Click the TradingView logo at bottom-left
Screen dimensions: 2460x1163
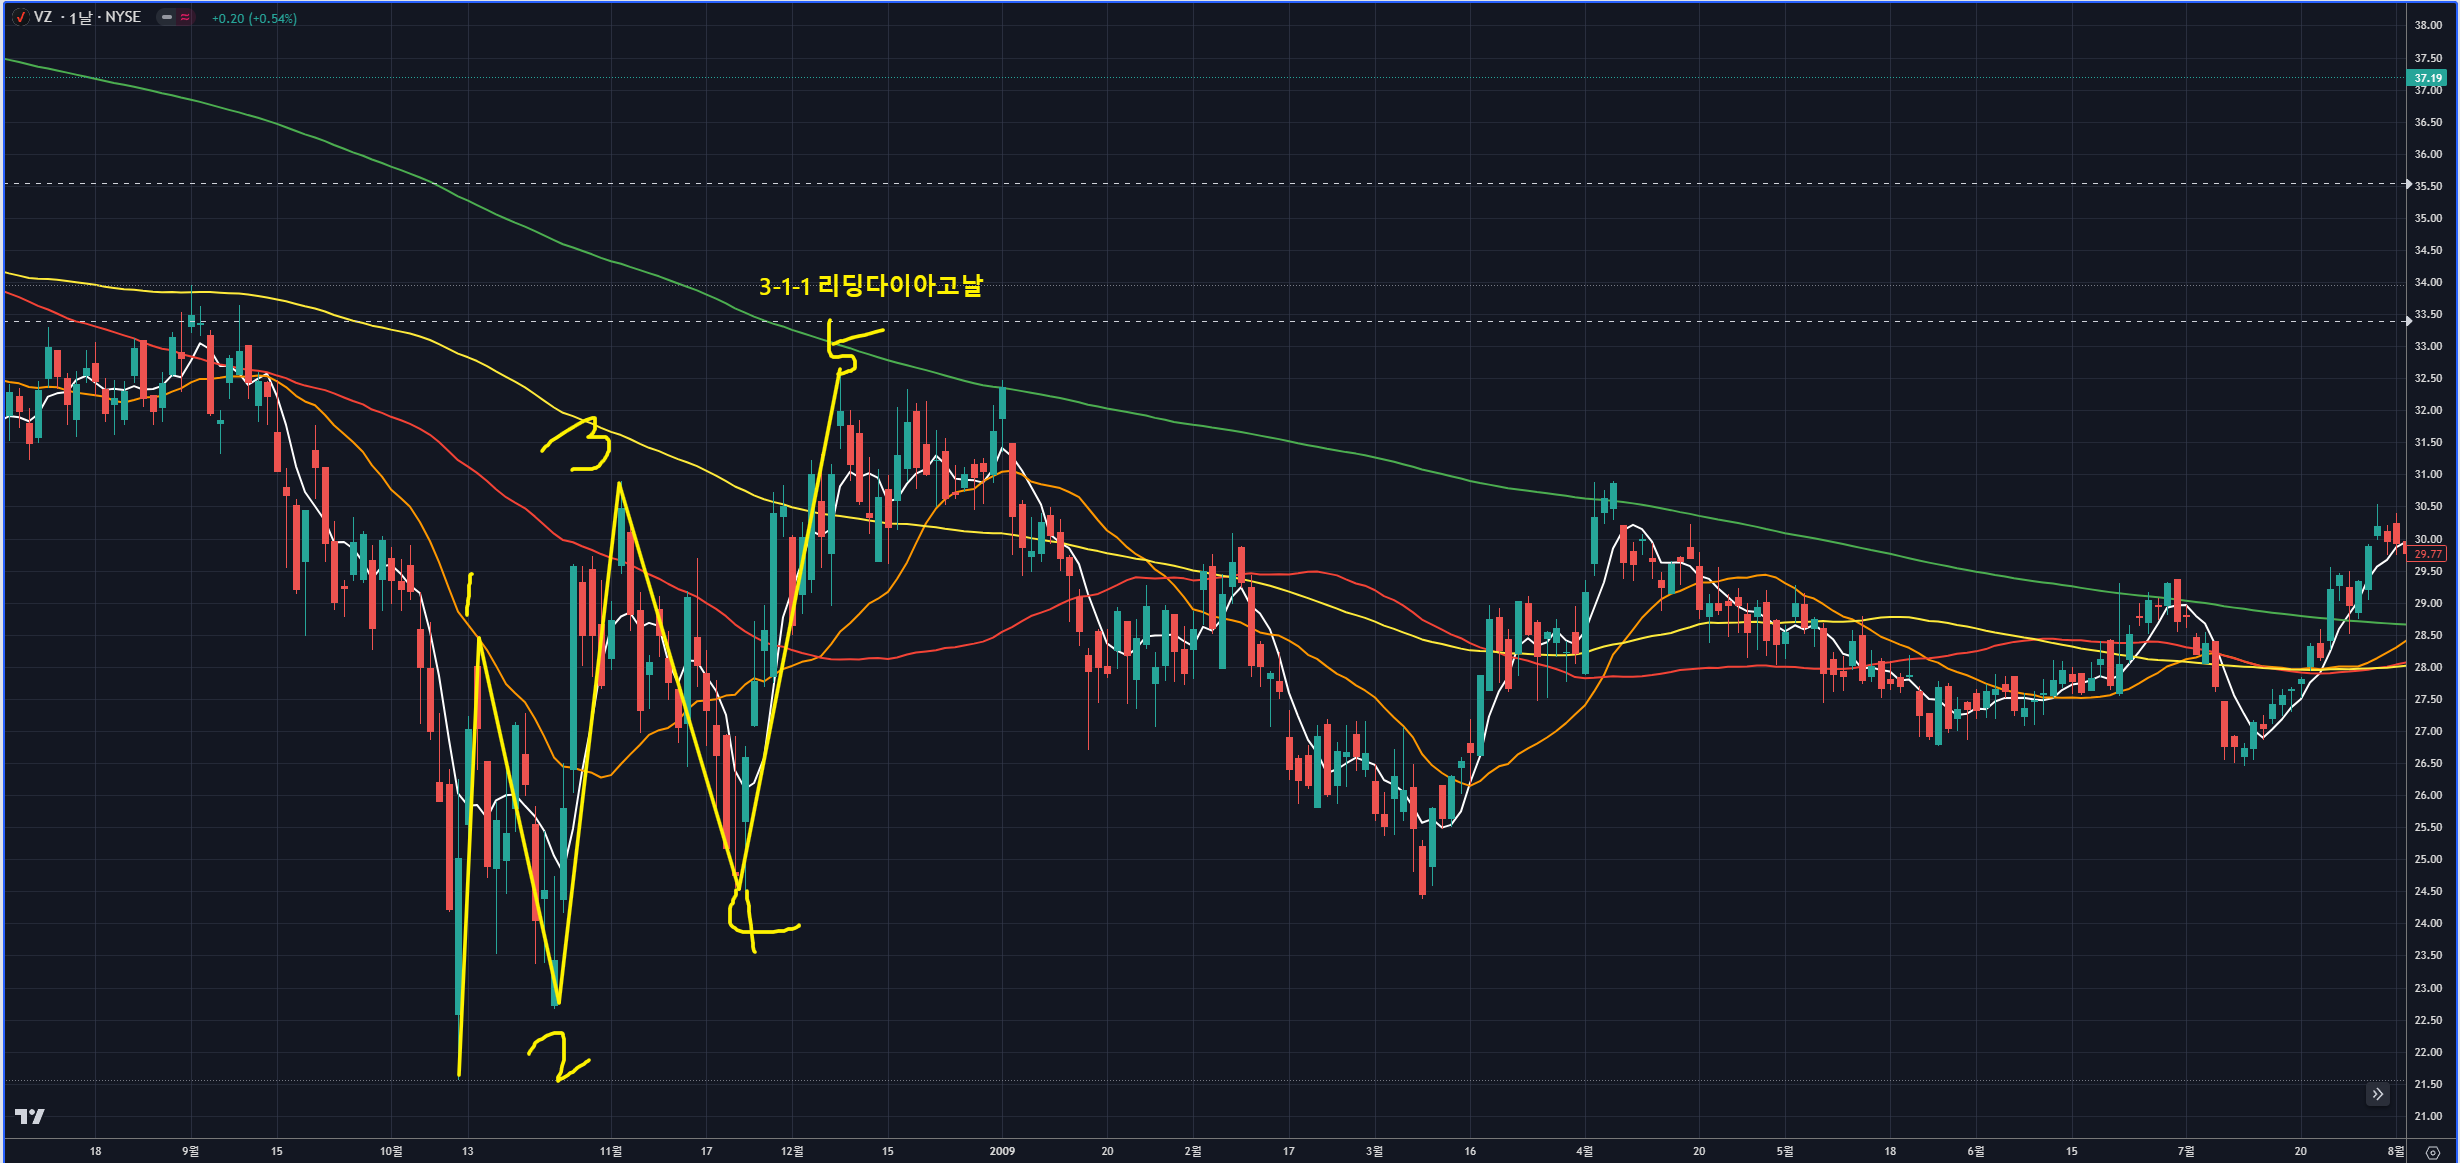(x=29, y=1116)
